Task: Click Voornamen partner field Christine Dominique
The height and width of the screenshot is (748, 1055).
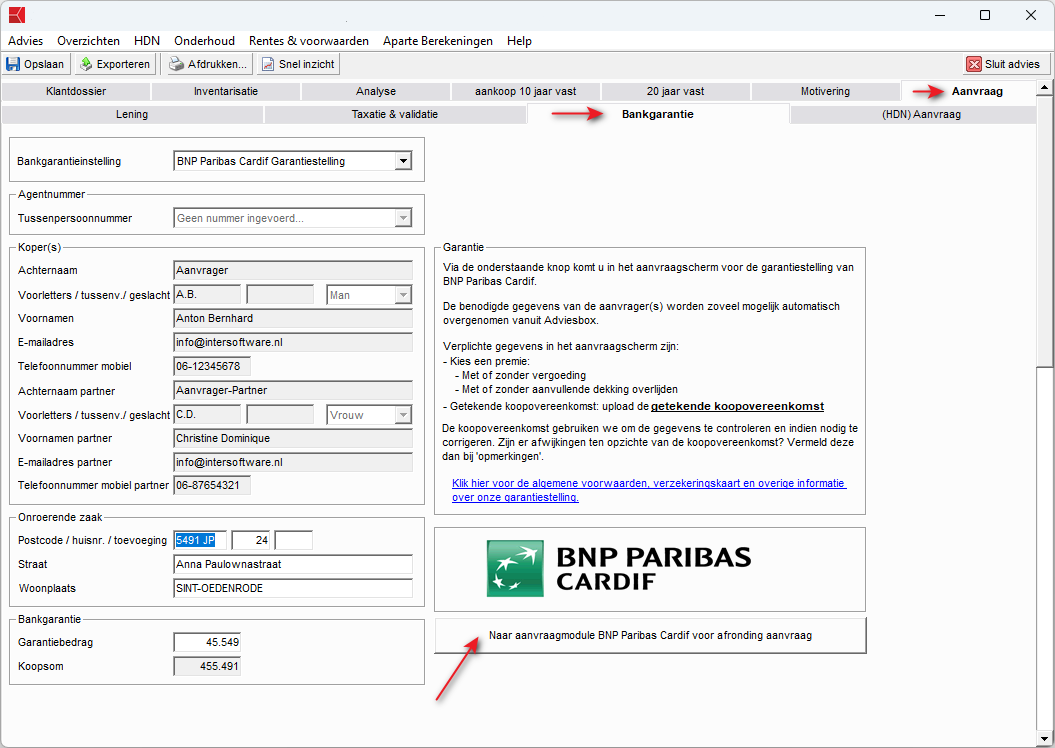Action: (293, 438)
